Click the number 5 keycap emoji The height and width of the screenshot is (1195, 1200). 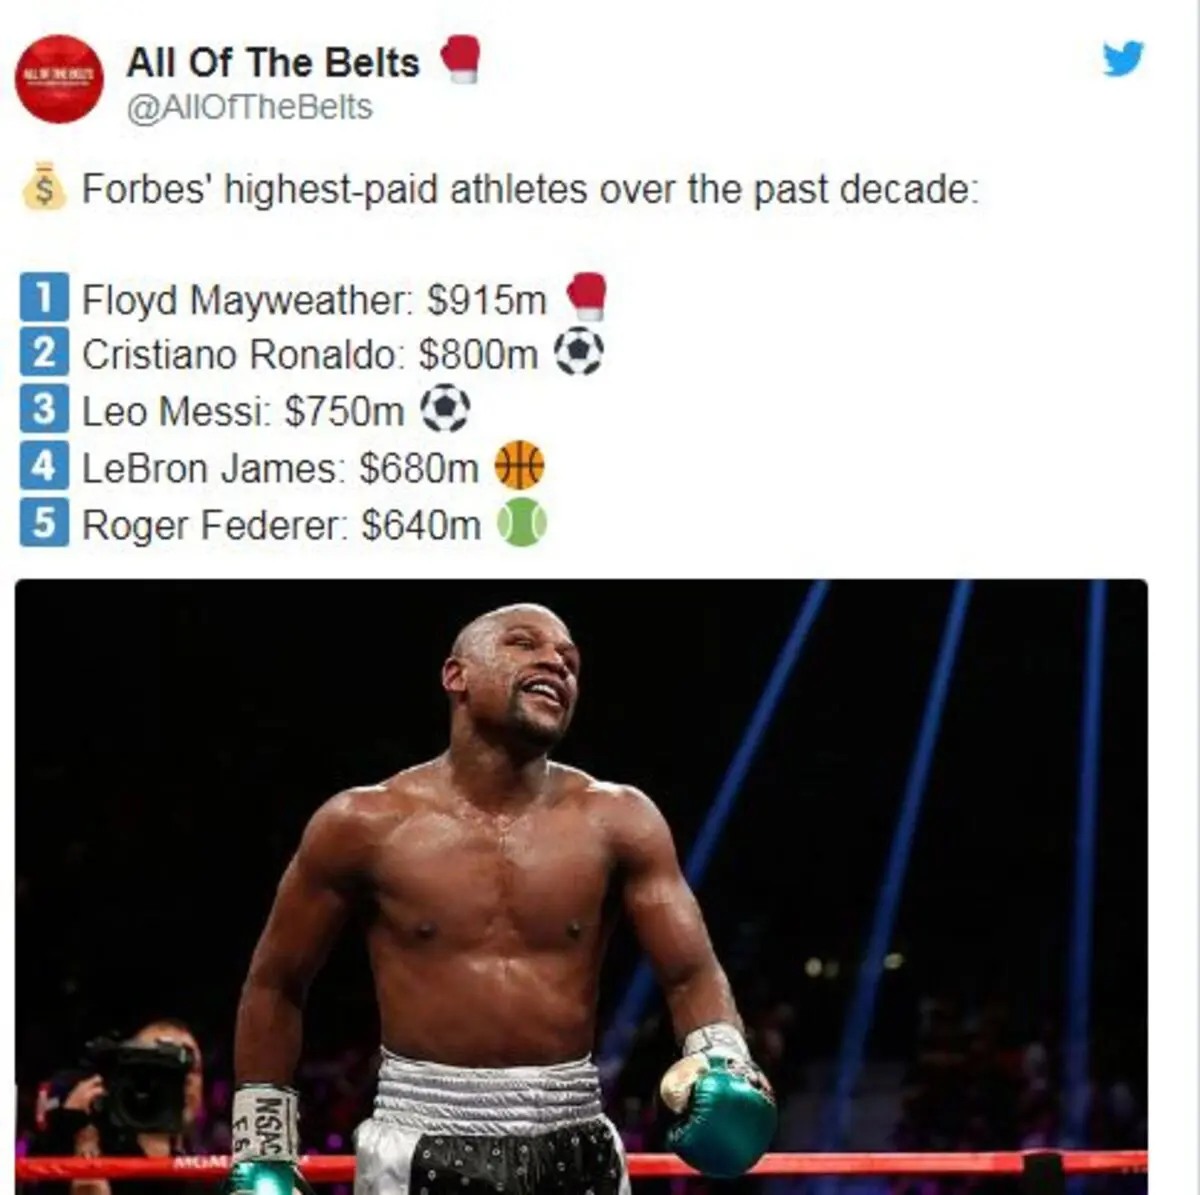pyautogui.click(x=44, y=522)
